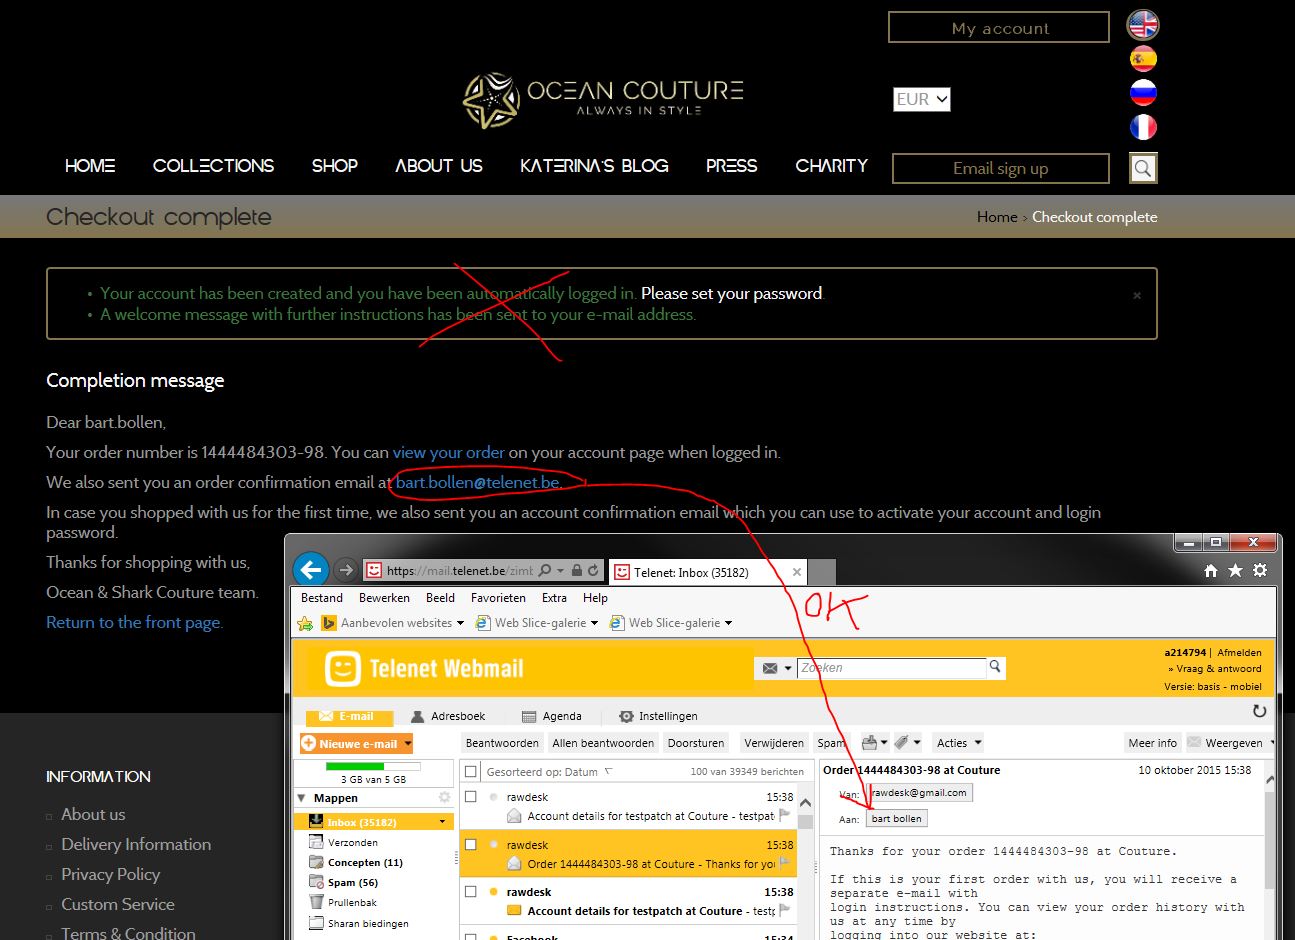
Task: Click the French flag to change language
Action: [x=1143, y=126]
